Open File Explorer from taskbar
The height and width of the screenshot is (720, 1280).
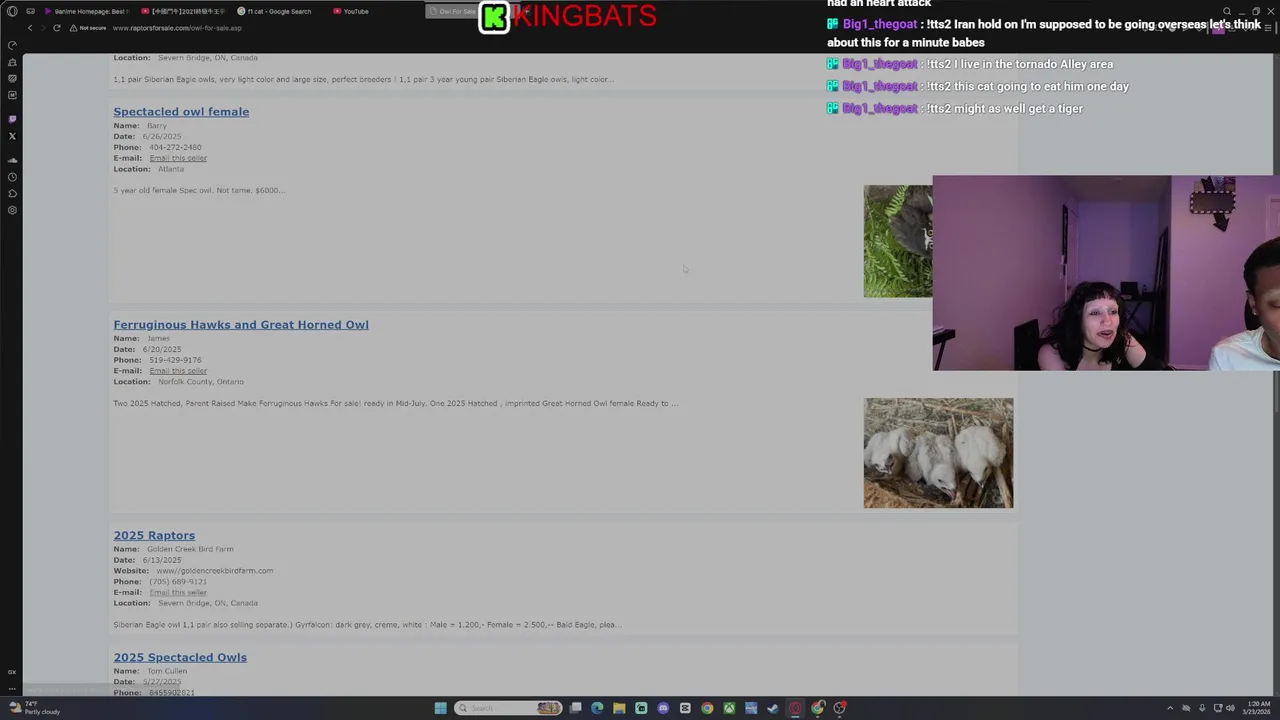tap(619, 708)
